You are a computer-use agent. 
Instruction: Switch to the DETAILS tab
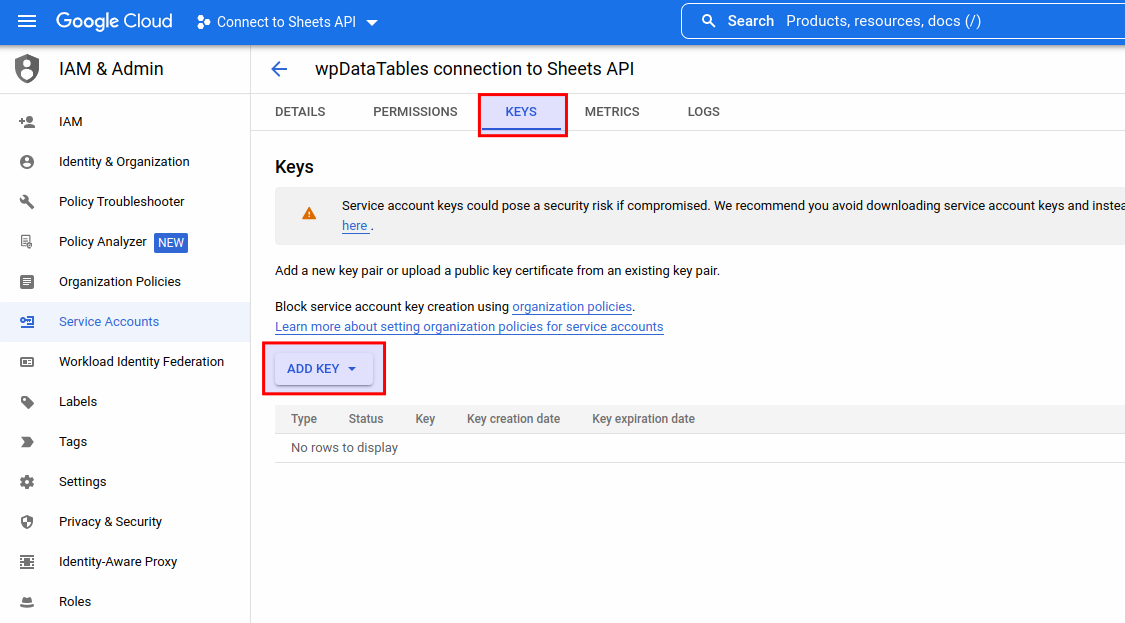click(300, 112)
